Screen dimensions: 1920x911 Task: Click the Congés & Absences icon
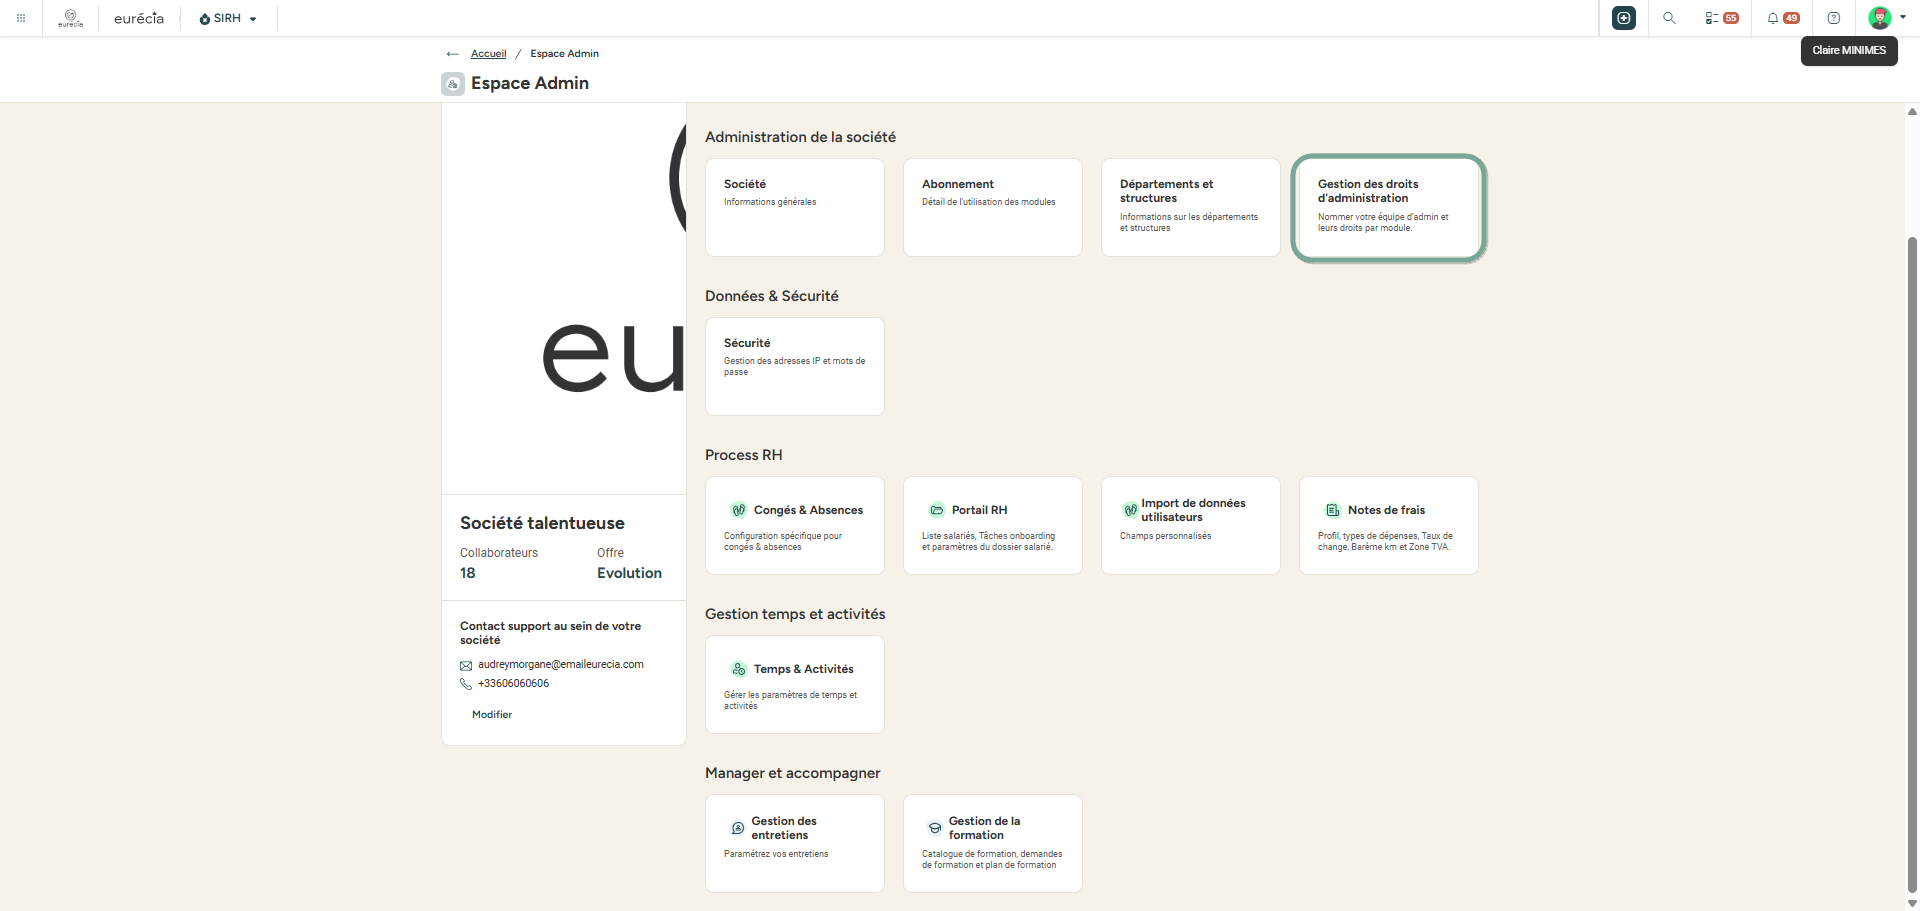coord(739,510)
